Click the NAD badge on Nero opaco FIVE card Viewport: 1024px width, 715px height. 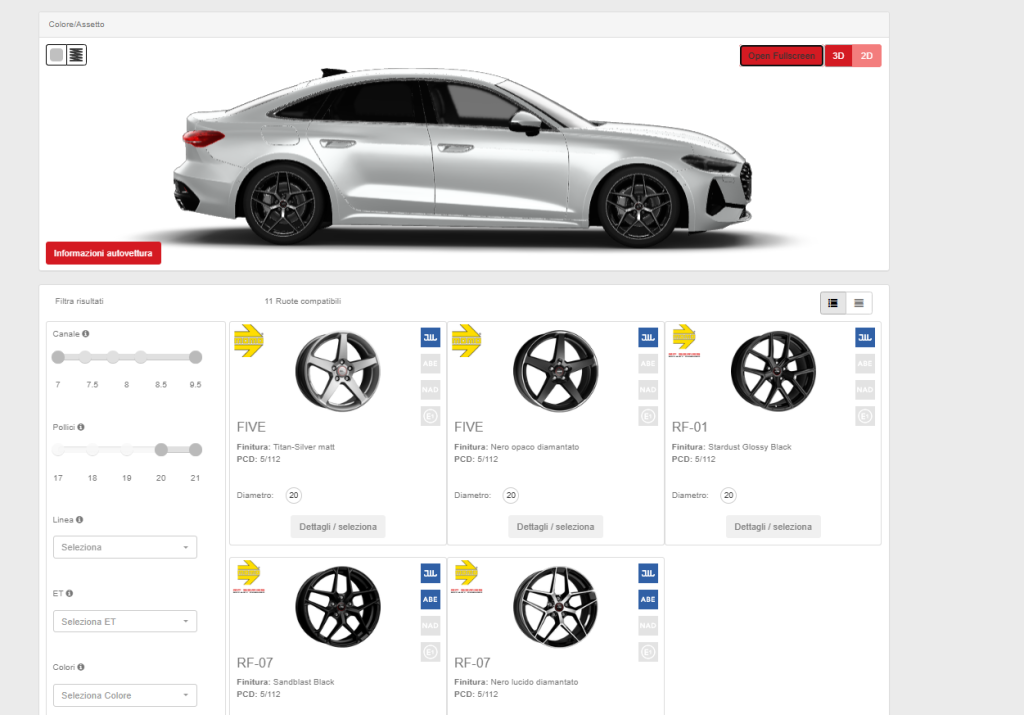tap(648, 390)
